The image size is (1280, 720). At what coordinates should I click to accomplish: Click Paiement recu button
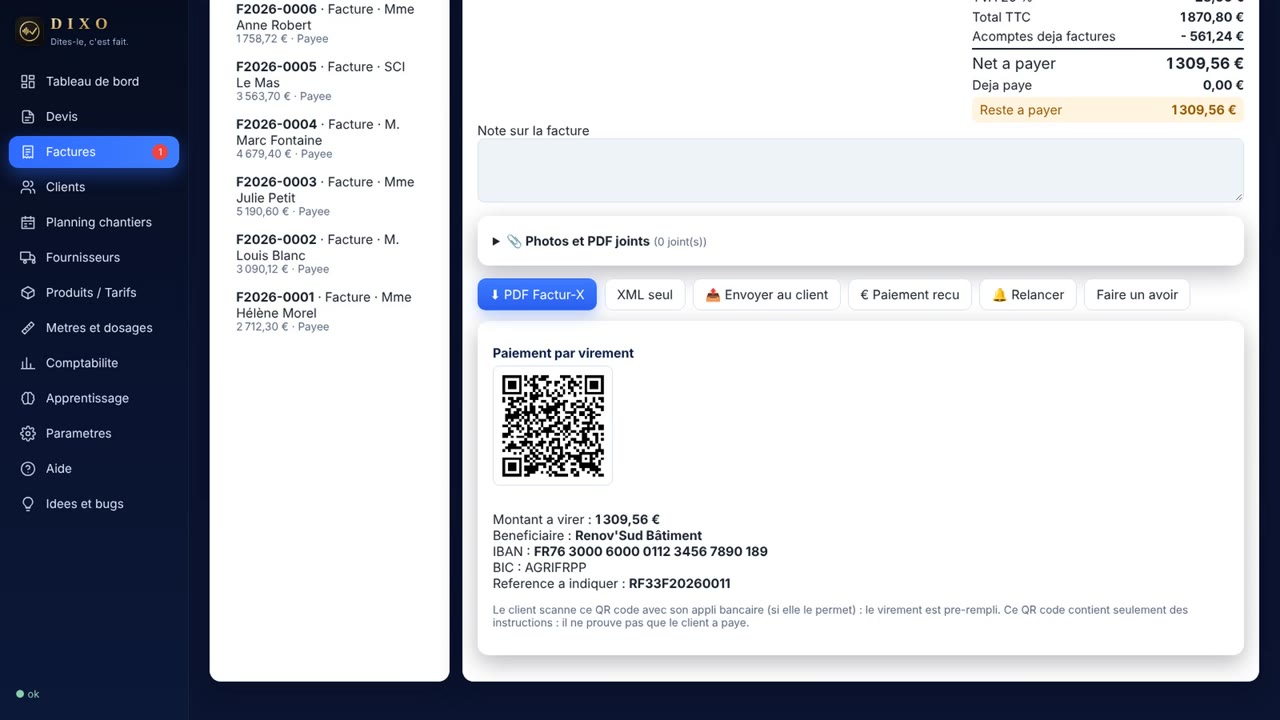tap(910, 294)
